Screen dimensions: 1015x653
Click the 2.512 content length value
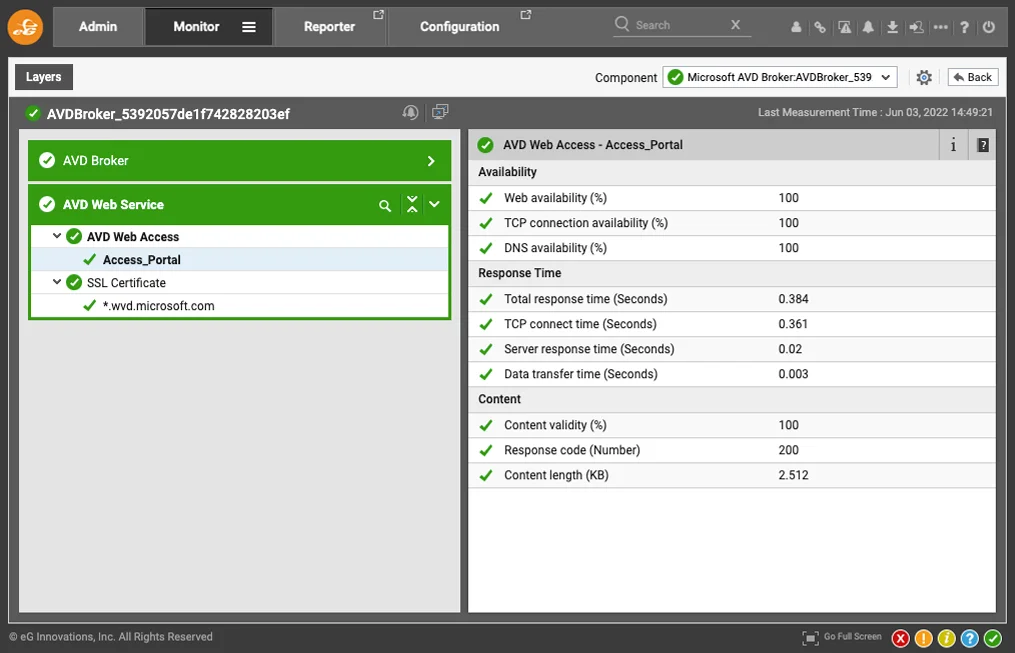[x=793, y=475]
